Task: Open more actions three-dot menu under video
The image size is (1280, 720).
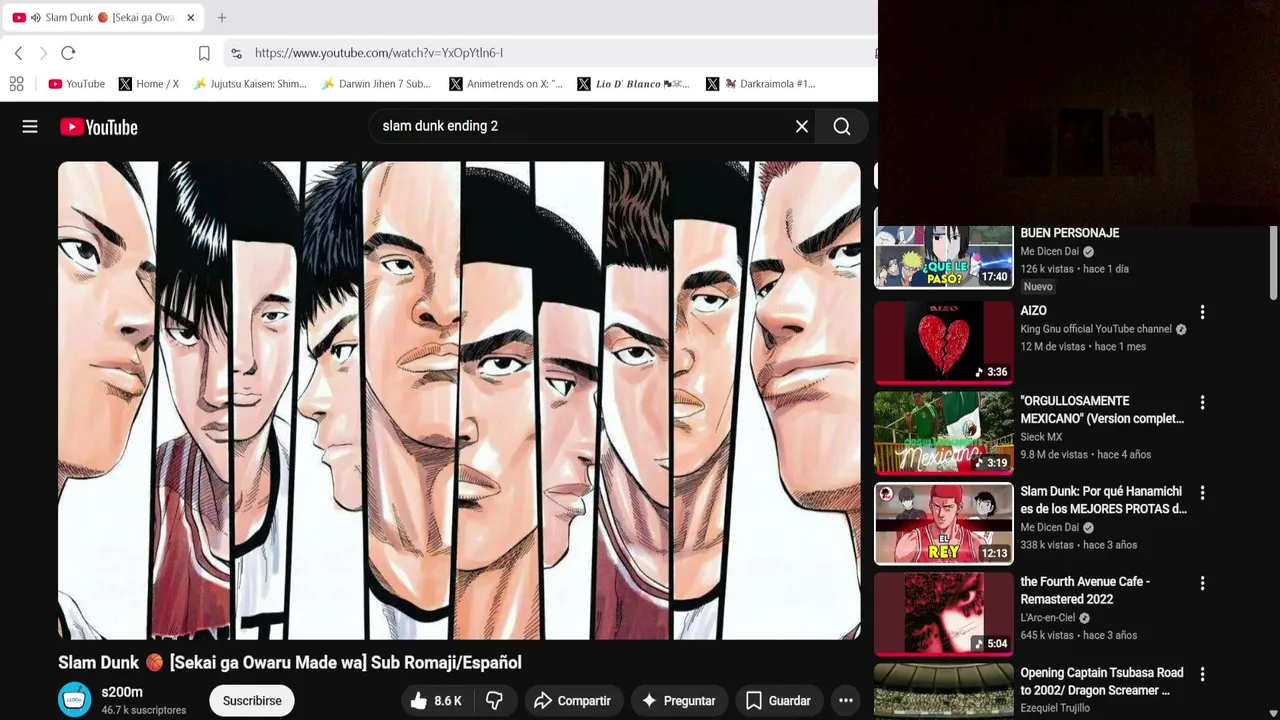Action: click(846, 701)
